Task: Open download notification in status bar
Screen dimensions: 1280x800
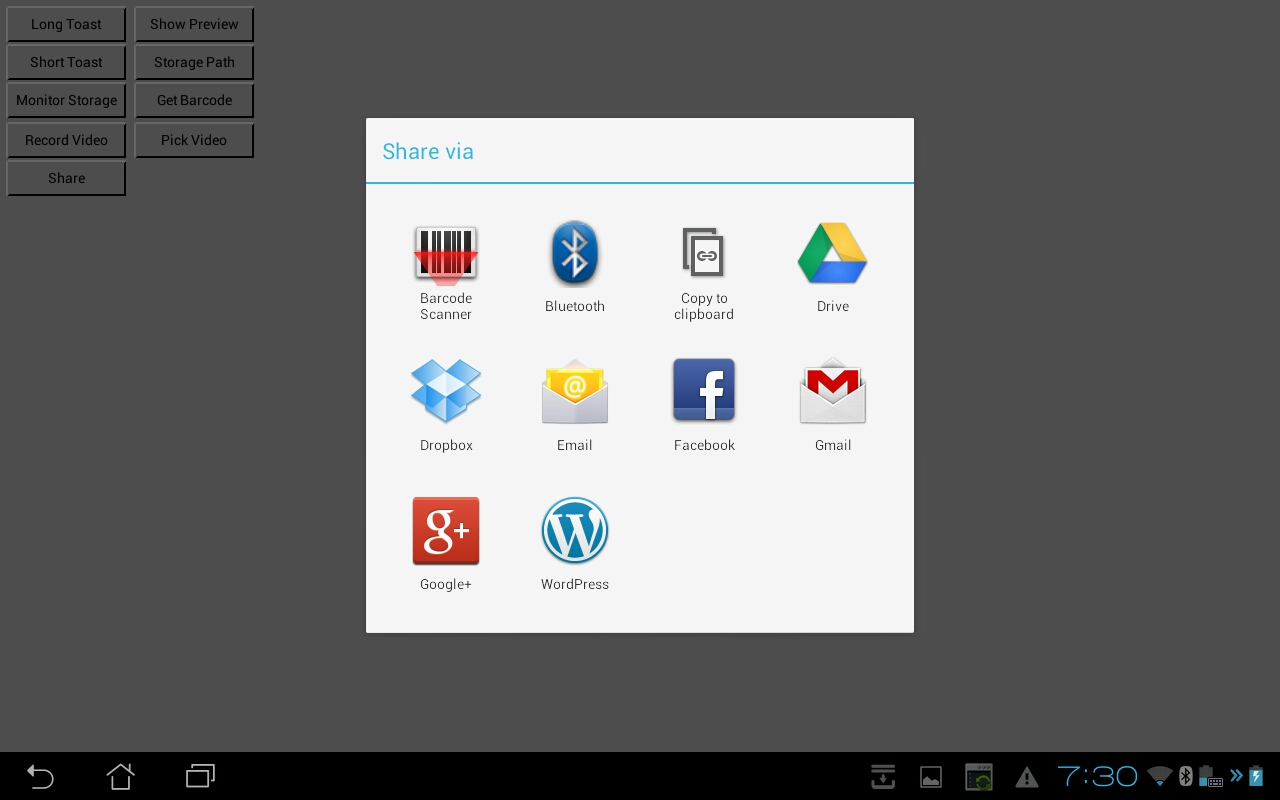Action: pyautogui.click(x=883, y=776)
